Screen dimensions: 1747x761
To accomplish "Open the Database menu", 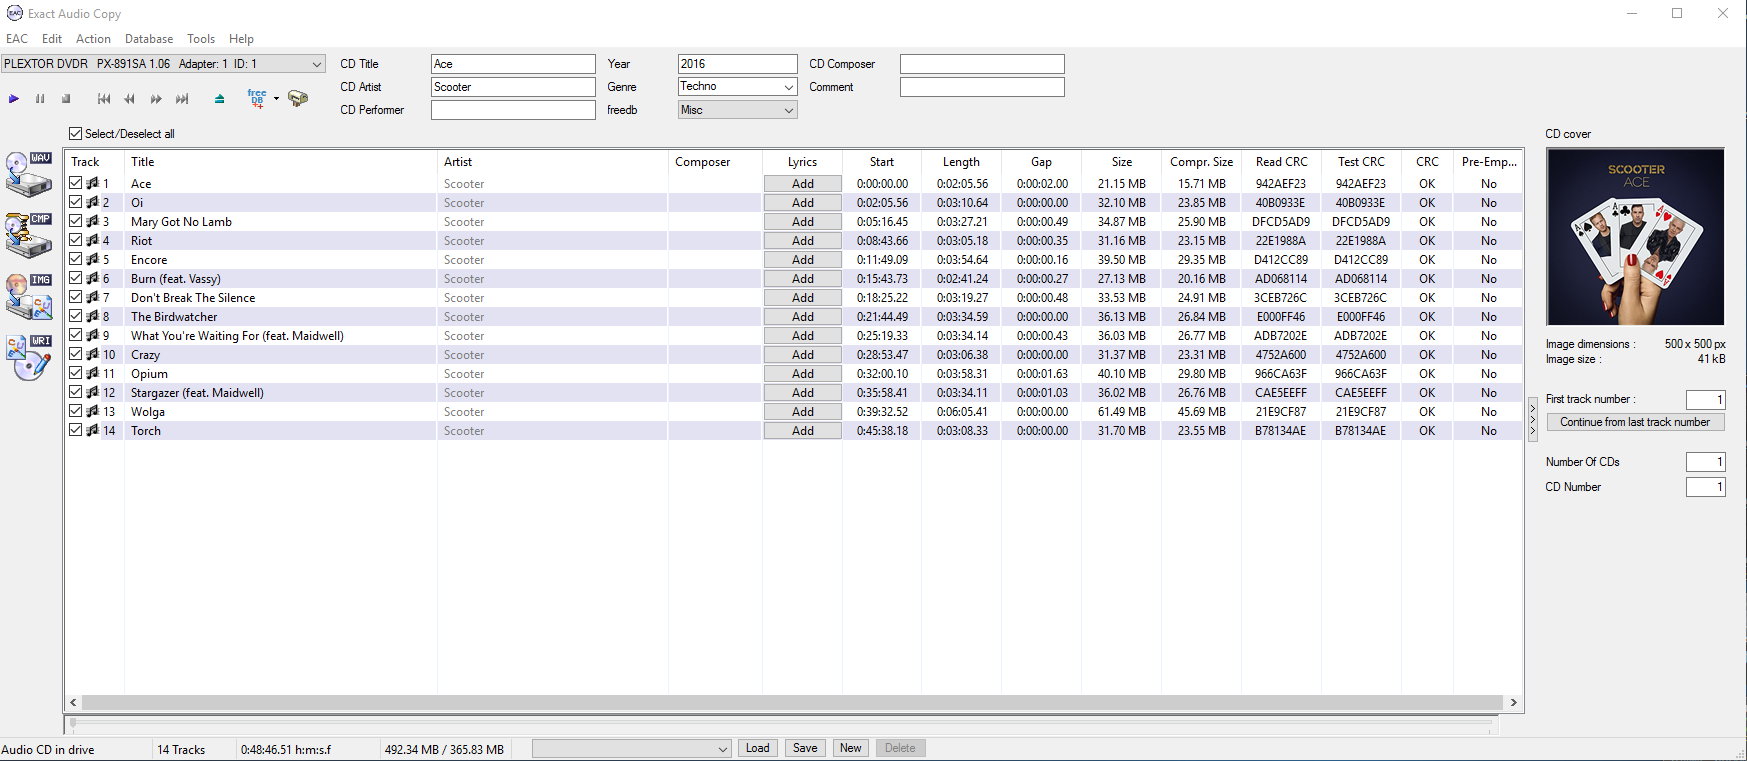I will (x=148, y=39).
